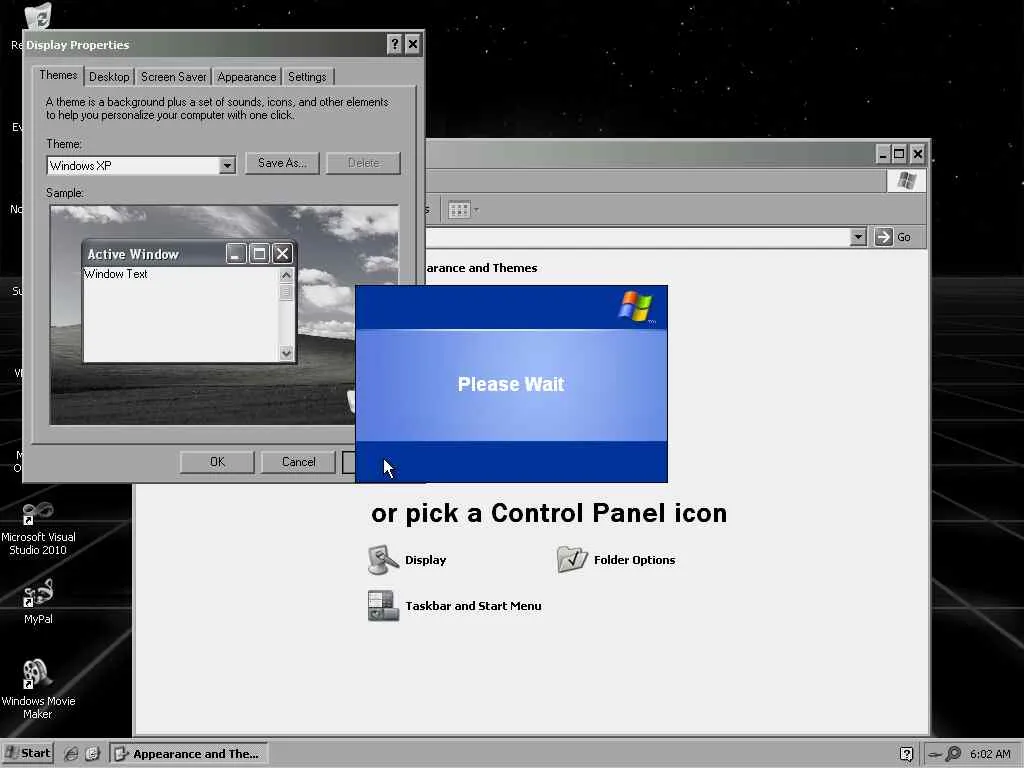The height and width of the screenshot is (768, 1024).
Task: Switch to the Screen Saver tab
Action: click(173, 77)
